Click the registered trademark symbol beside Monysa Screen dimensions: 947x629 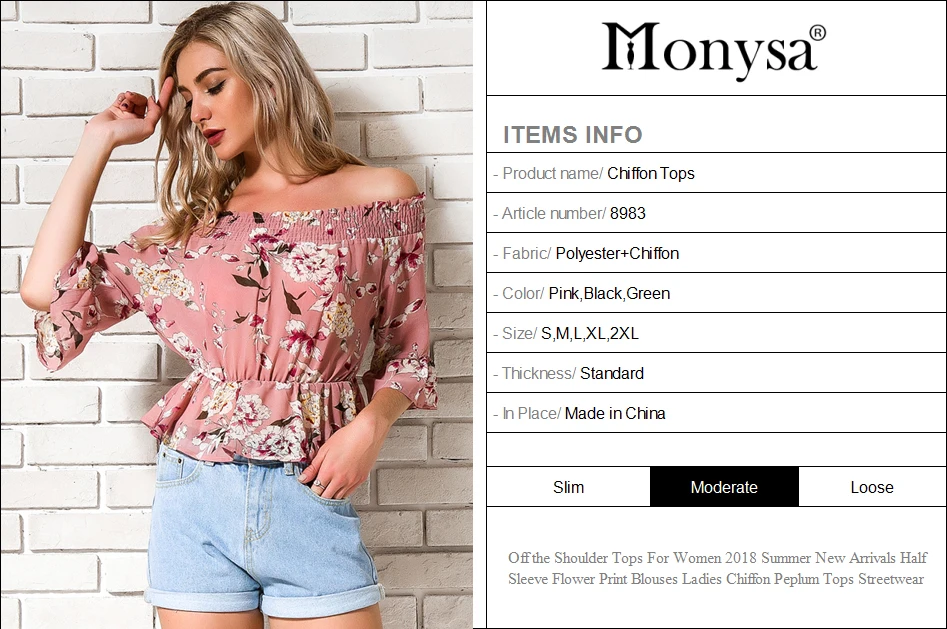click(817, 33)
